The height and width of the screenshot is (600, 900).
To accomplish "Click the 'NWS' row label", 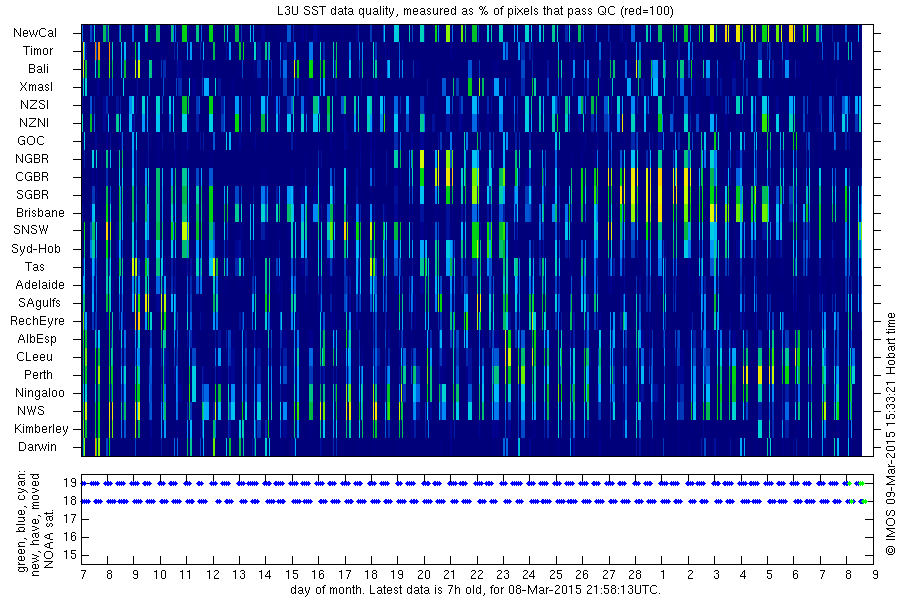I will click(31, 411).
